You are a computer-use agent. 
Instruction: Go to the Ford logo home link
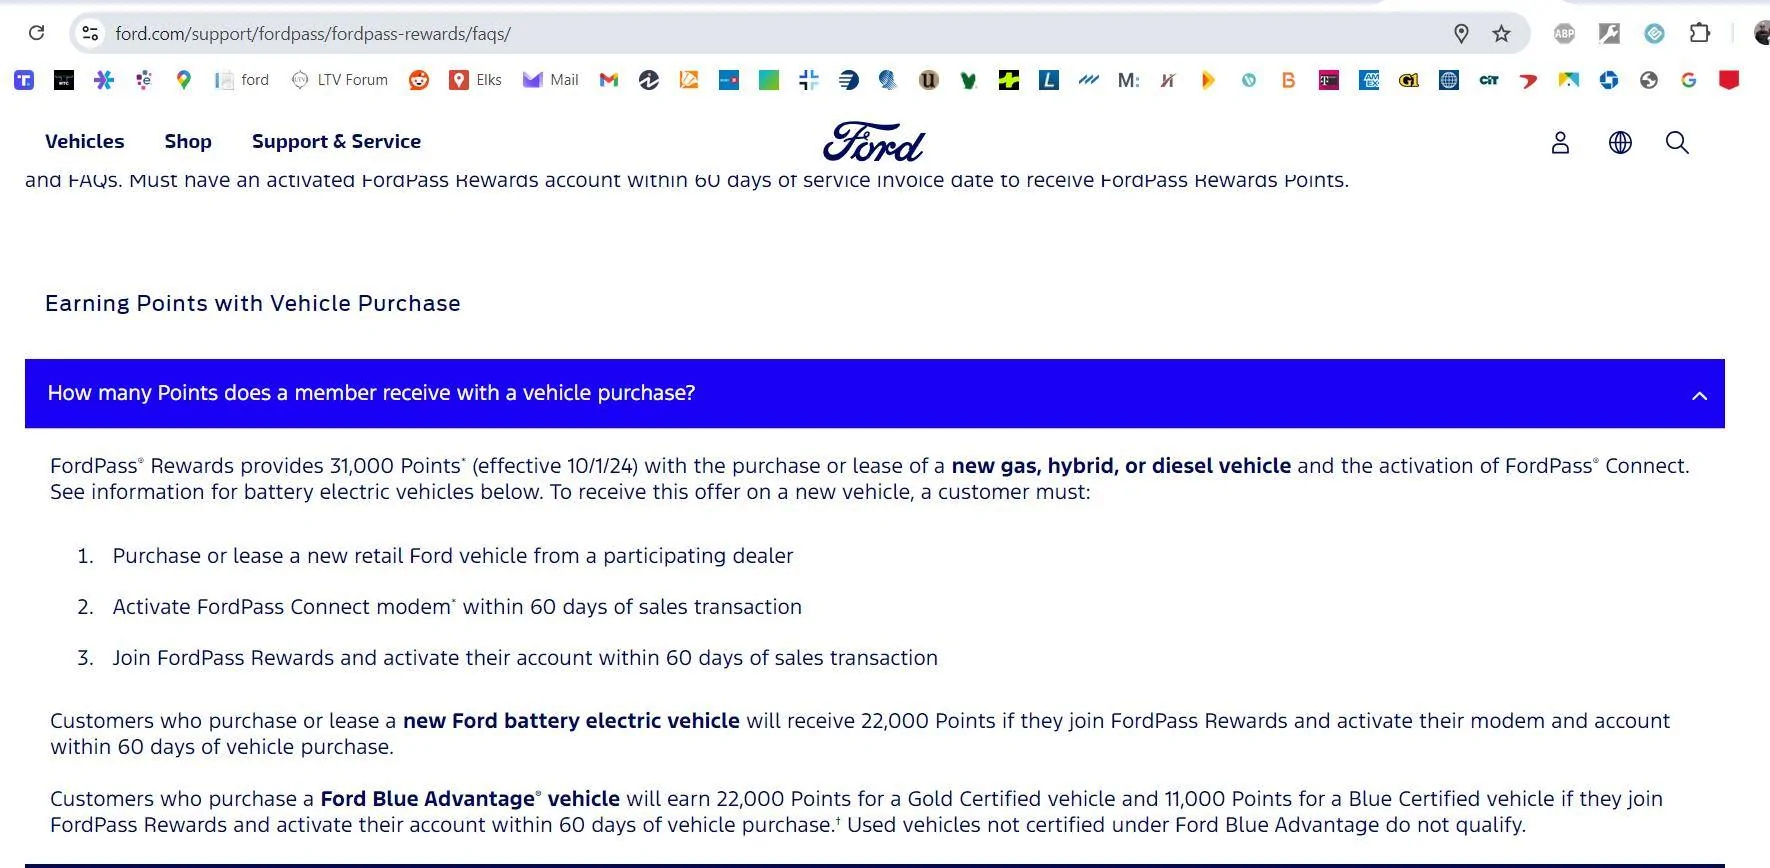point(874,142)
